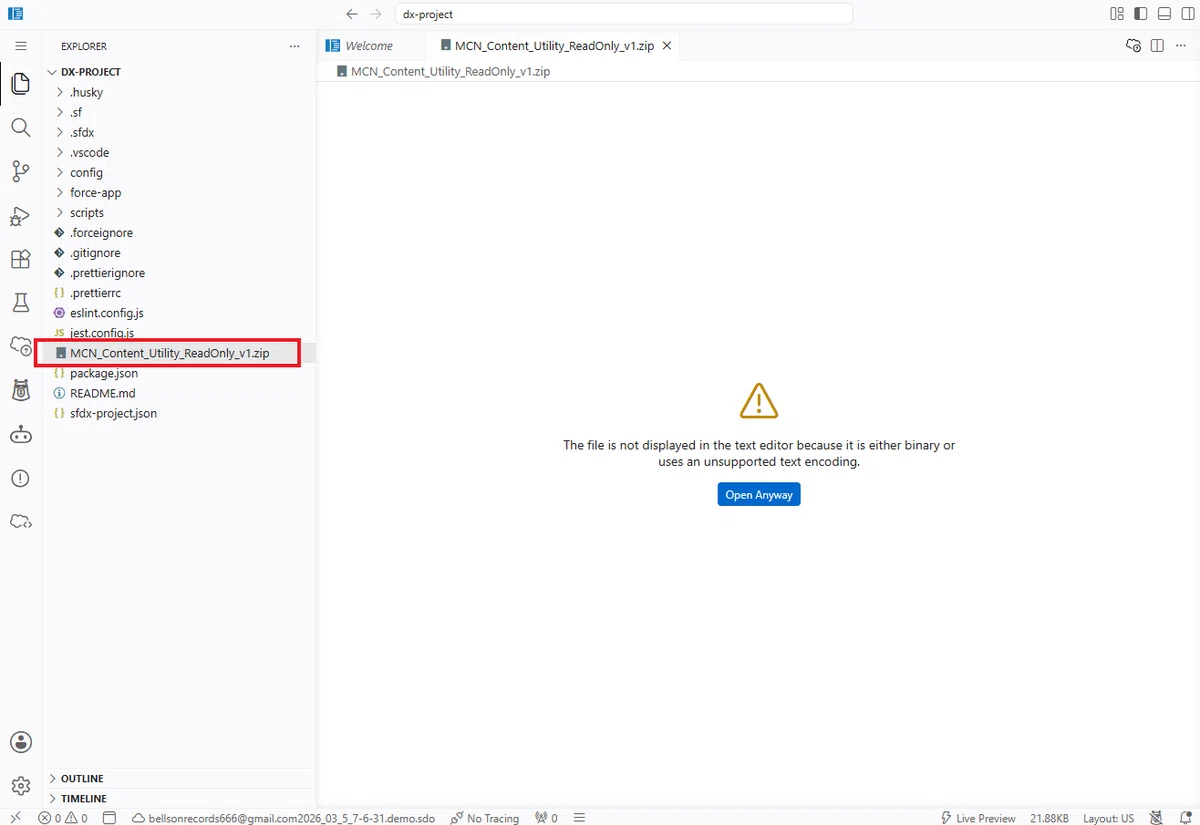The width and height of the screenshot is (1200, 825).
Task: Toggle bottom panel visibility
Action: [x=1164, y=14]
